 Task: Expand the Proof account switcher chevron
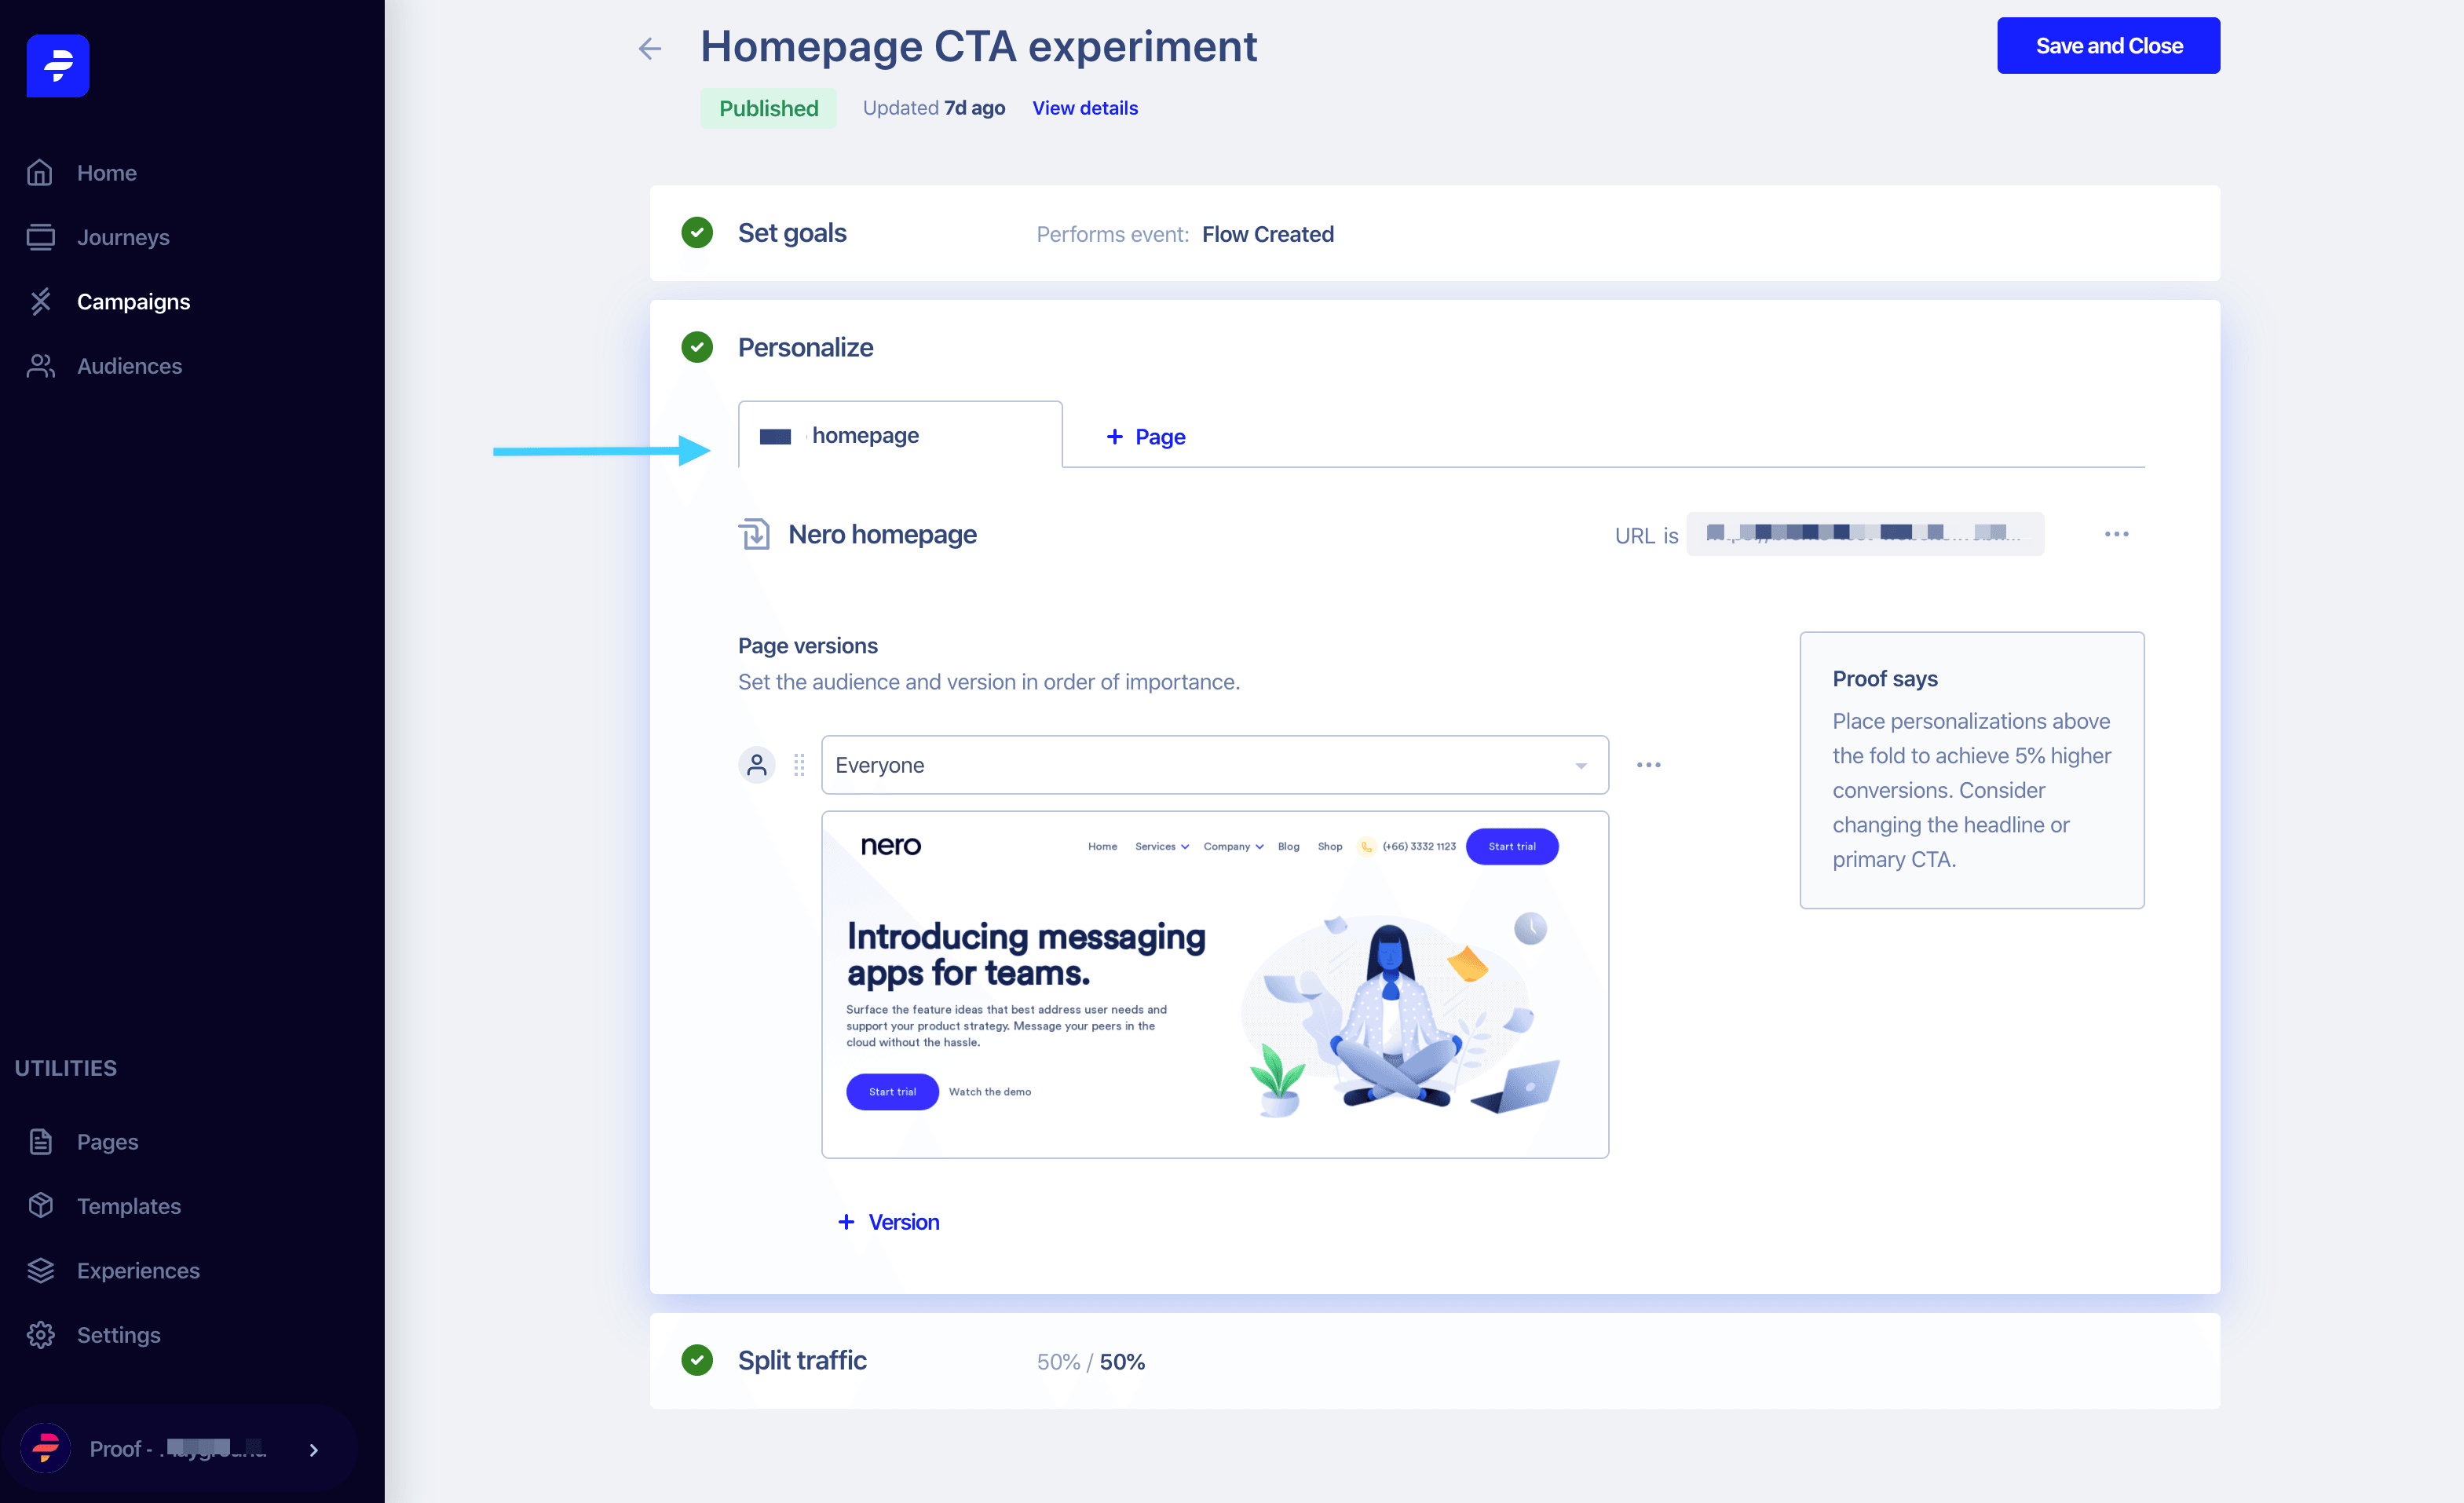pos(313,1449)
